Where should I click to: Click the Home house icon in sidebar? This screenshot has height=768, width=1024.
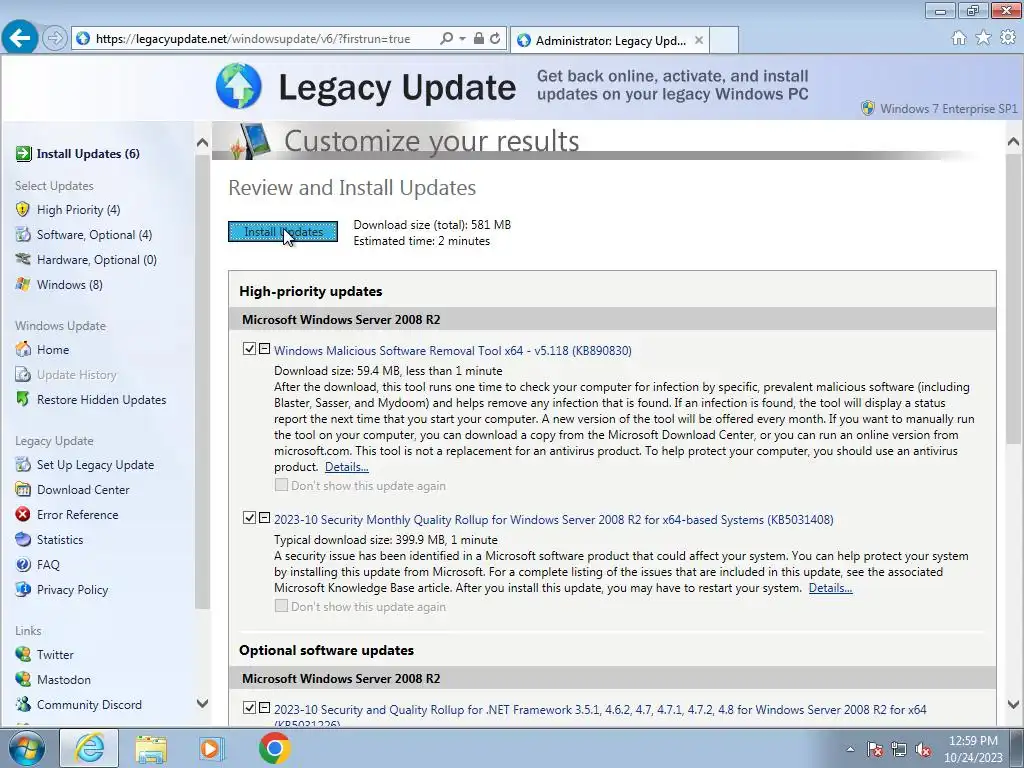pyautogui.click(x=23, y=349)
